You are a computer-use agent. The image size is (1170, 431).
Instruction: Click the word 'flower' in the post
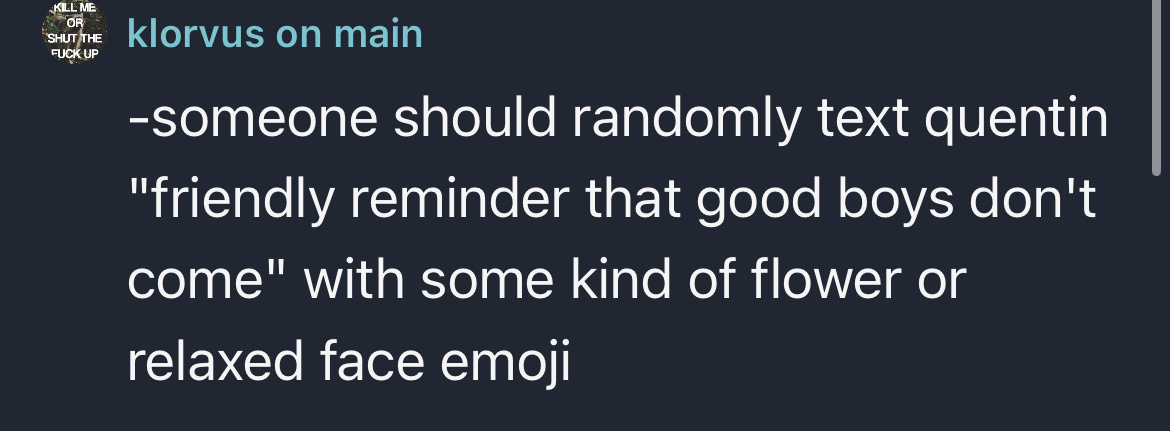[x=826, y=280]
